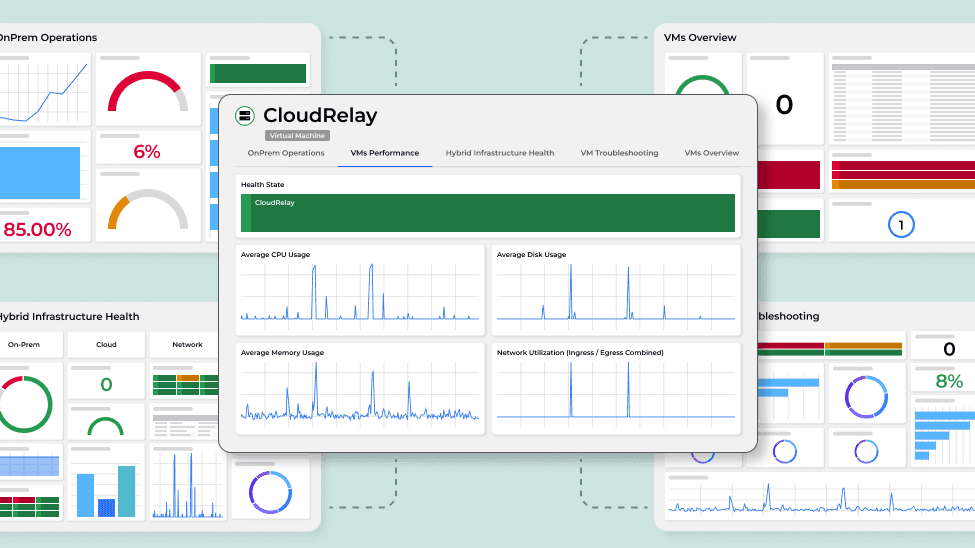The image size is (975, 548).
Task: Switch to the OnPrem Operations tab
Action: (x=286, y=153)
